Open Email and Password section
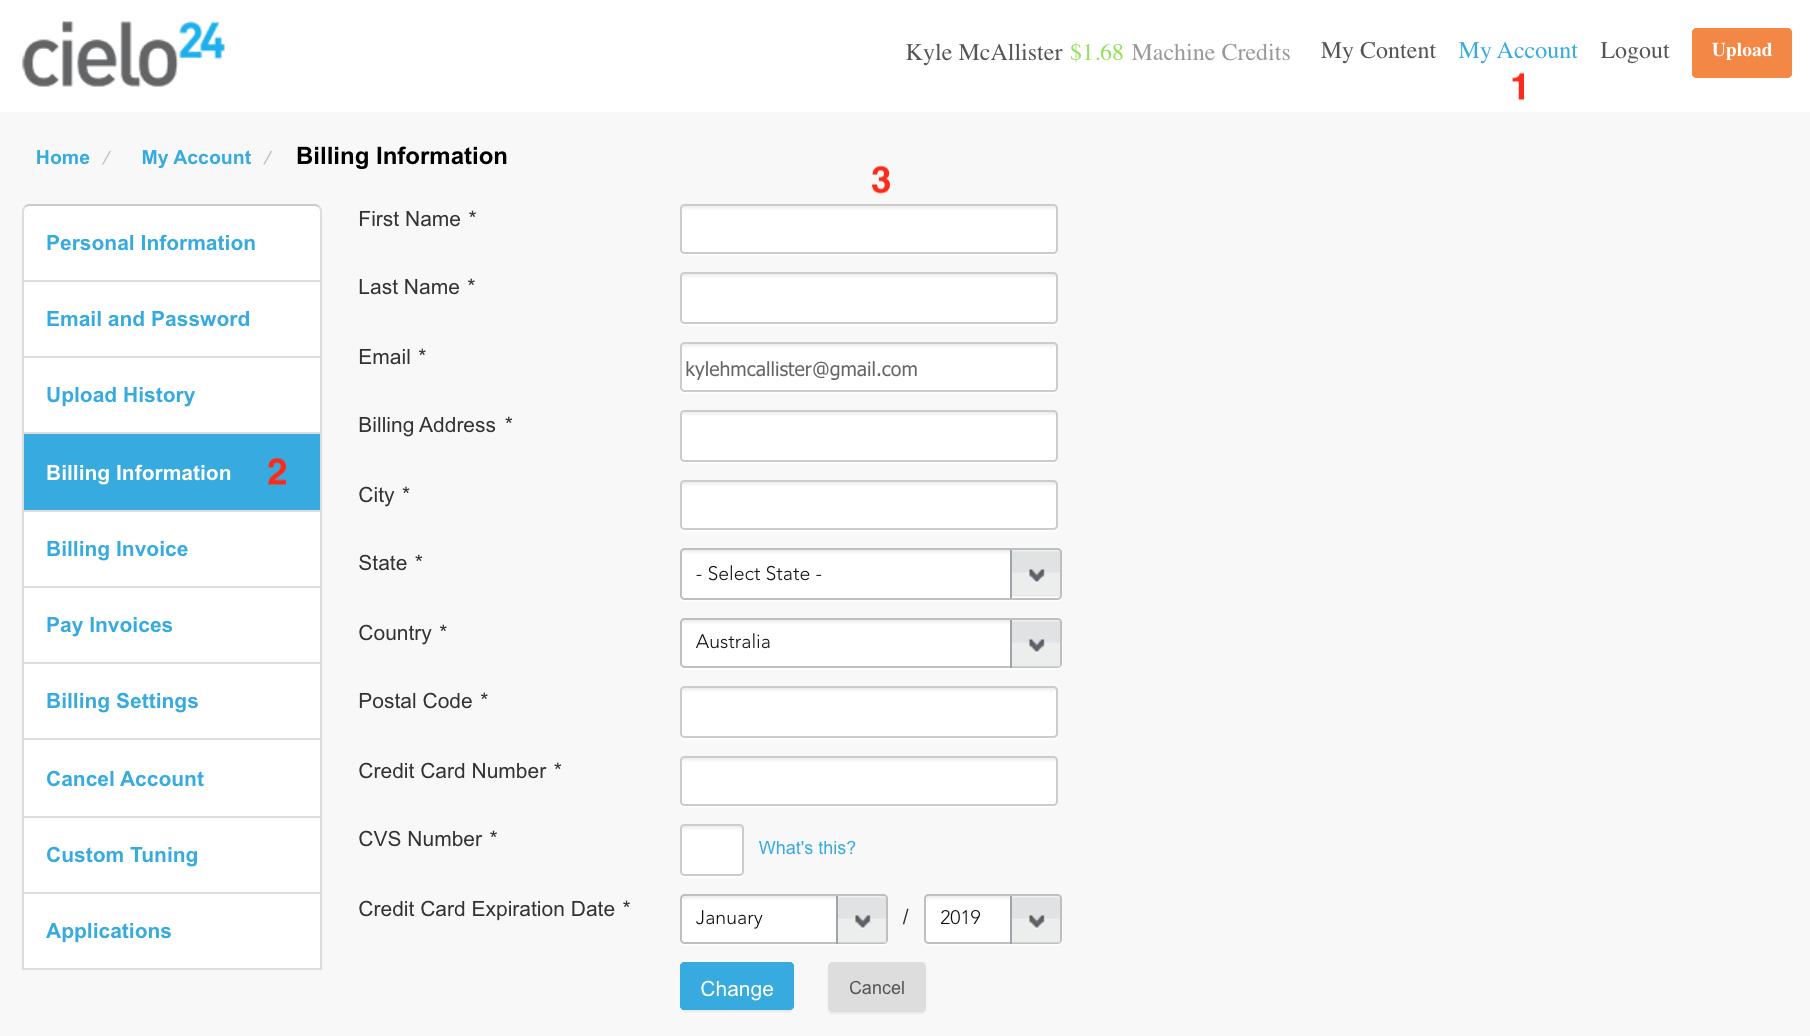Screen dimensions: 1810x1036 point(172,319)
